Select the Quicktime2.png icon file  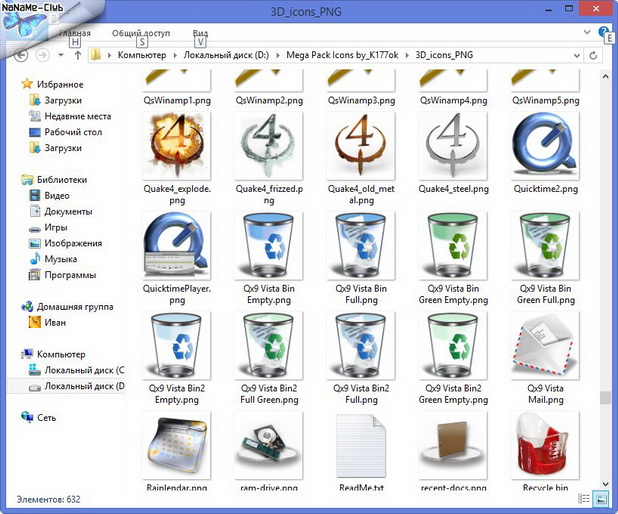point(543,146)
